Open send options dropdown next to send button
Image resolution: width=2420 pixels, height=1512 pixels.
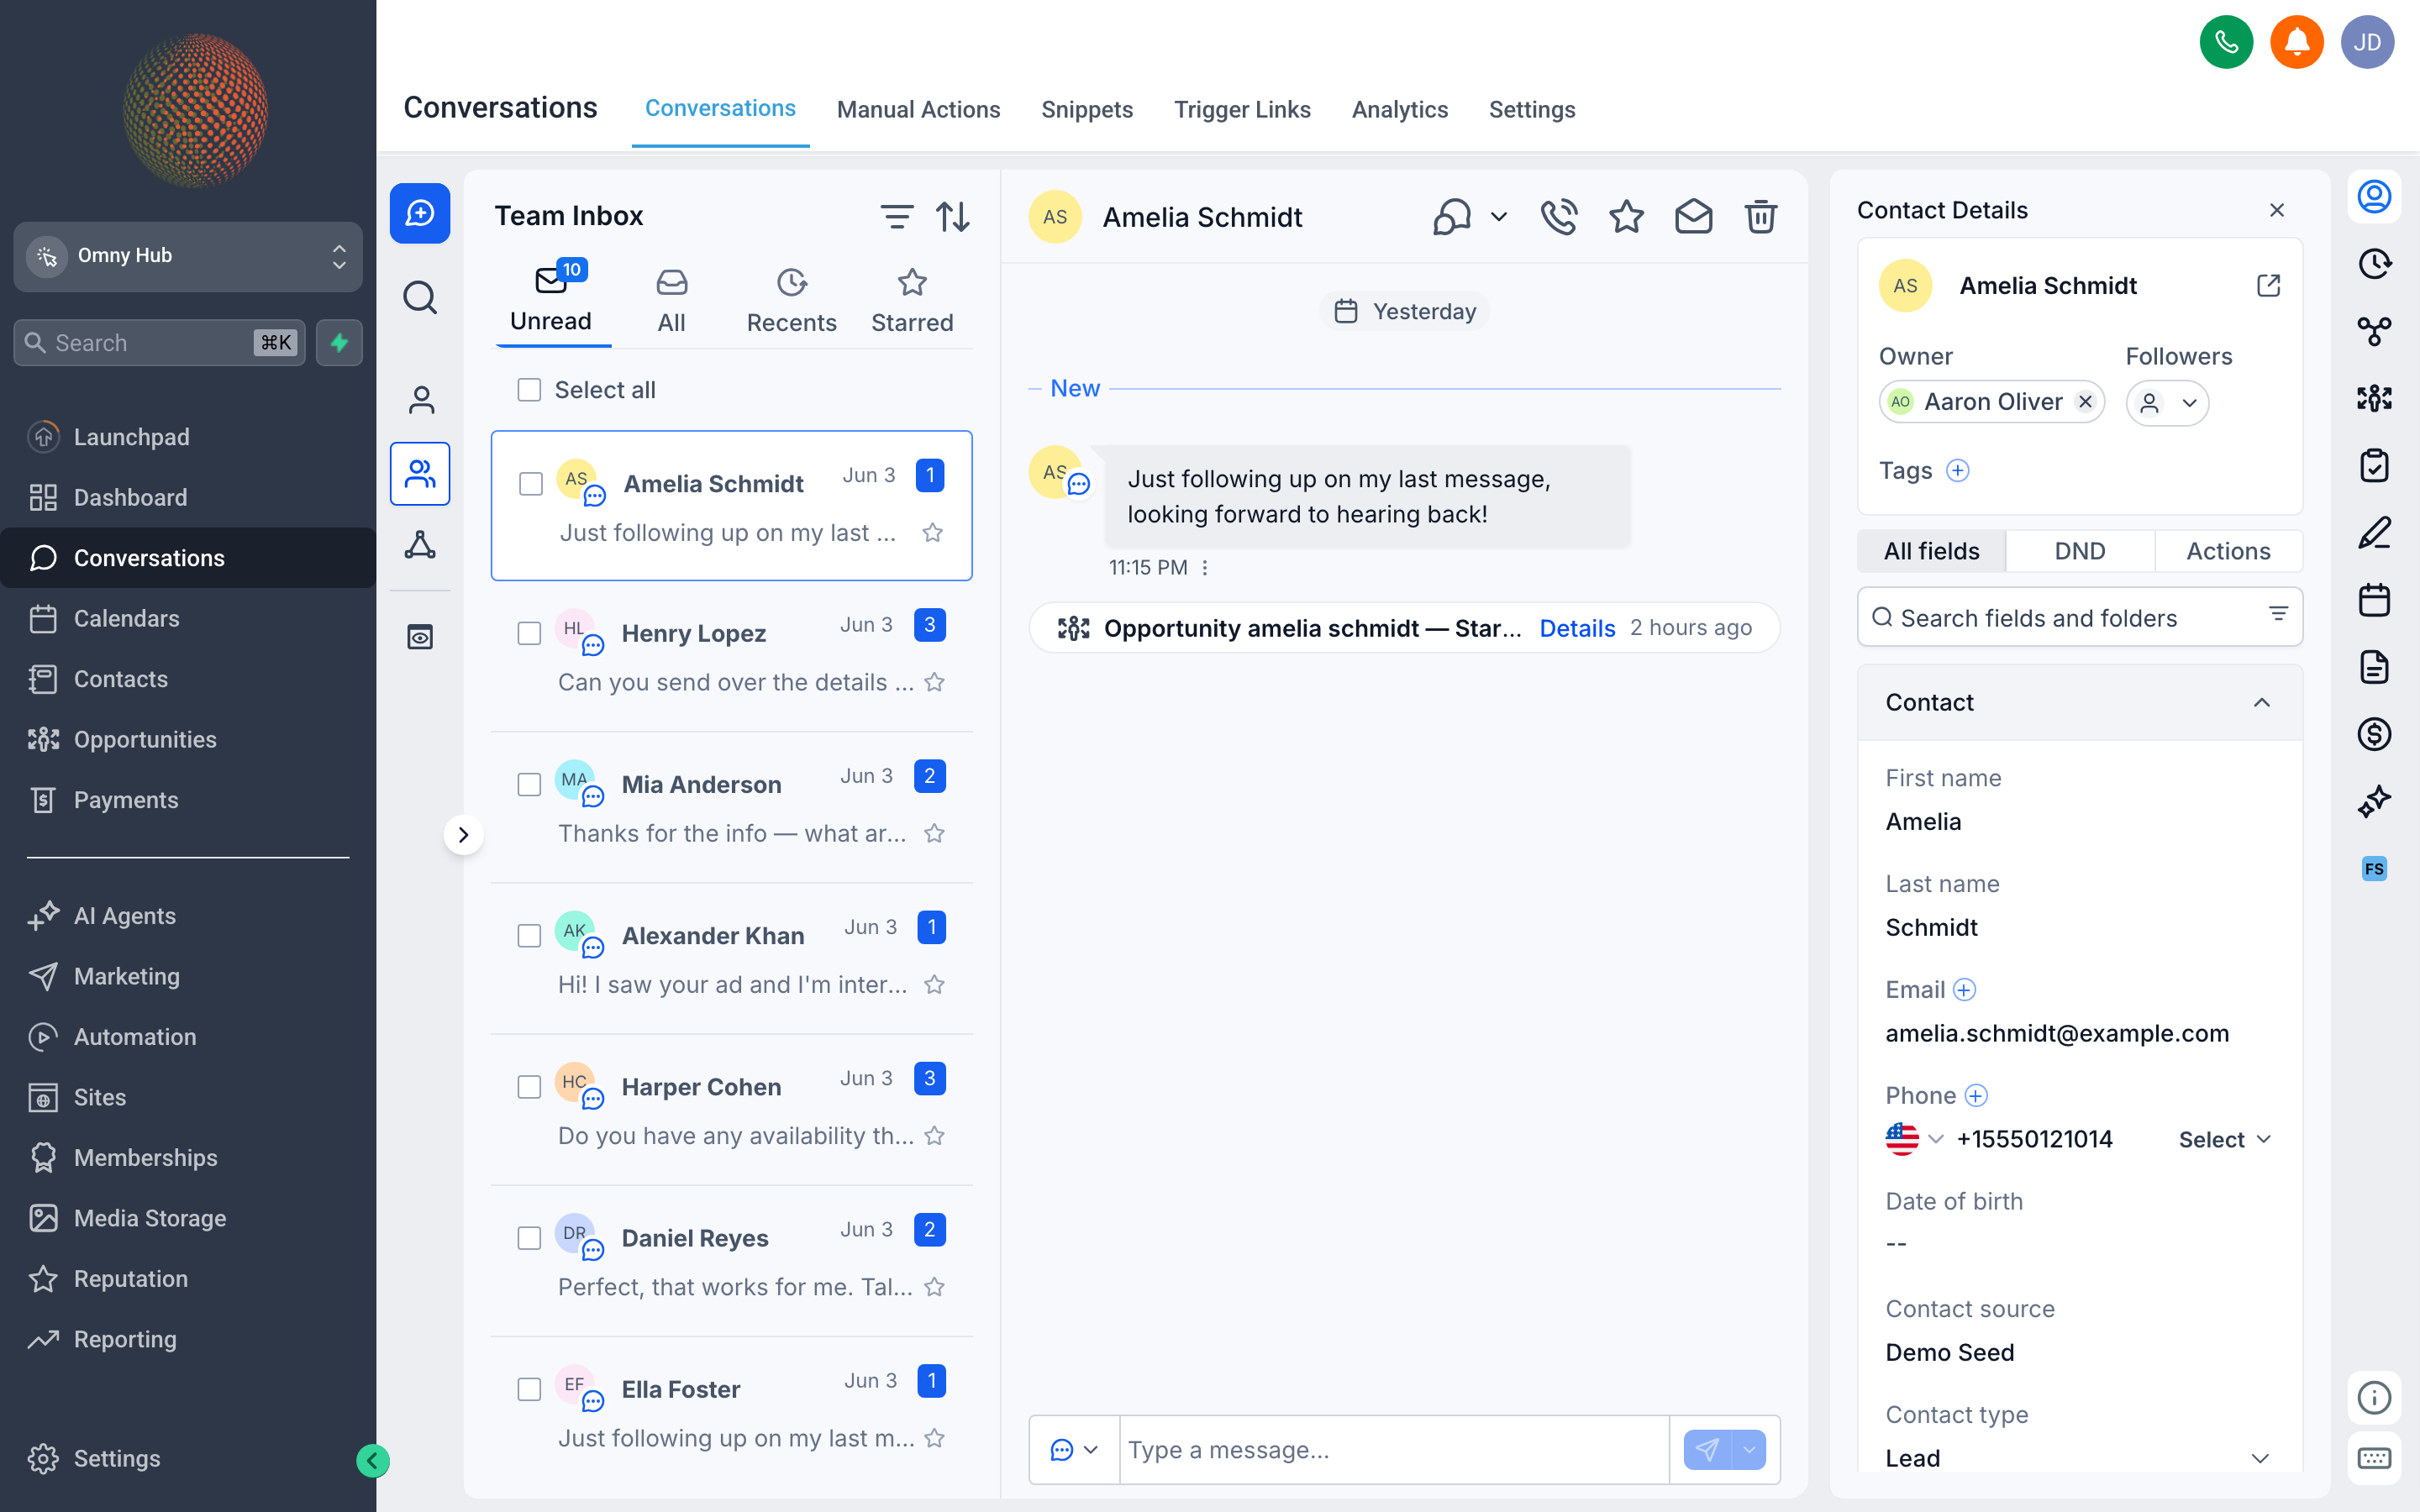point(1749,1450)
